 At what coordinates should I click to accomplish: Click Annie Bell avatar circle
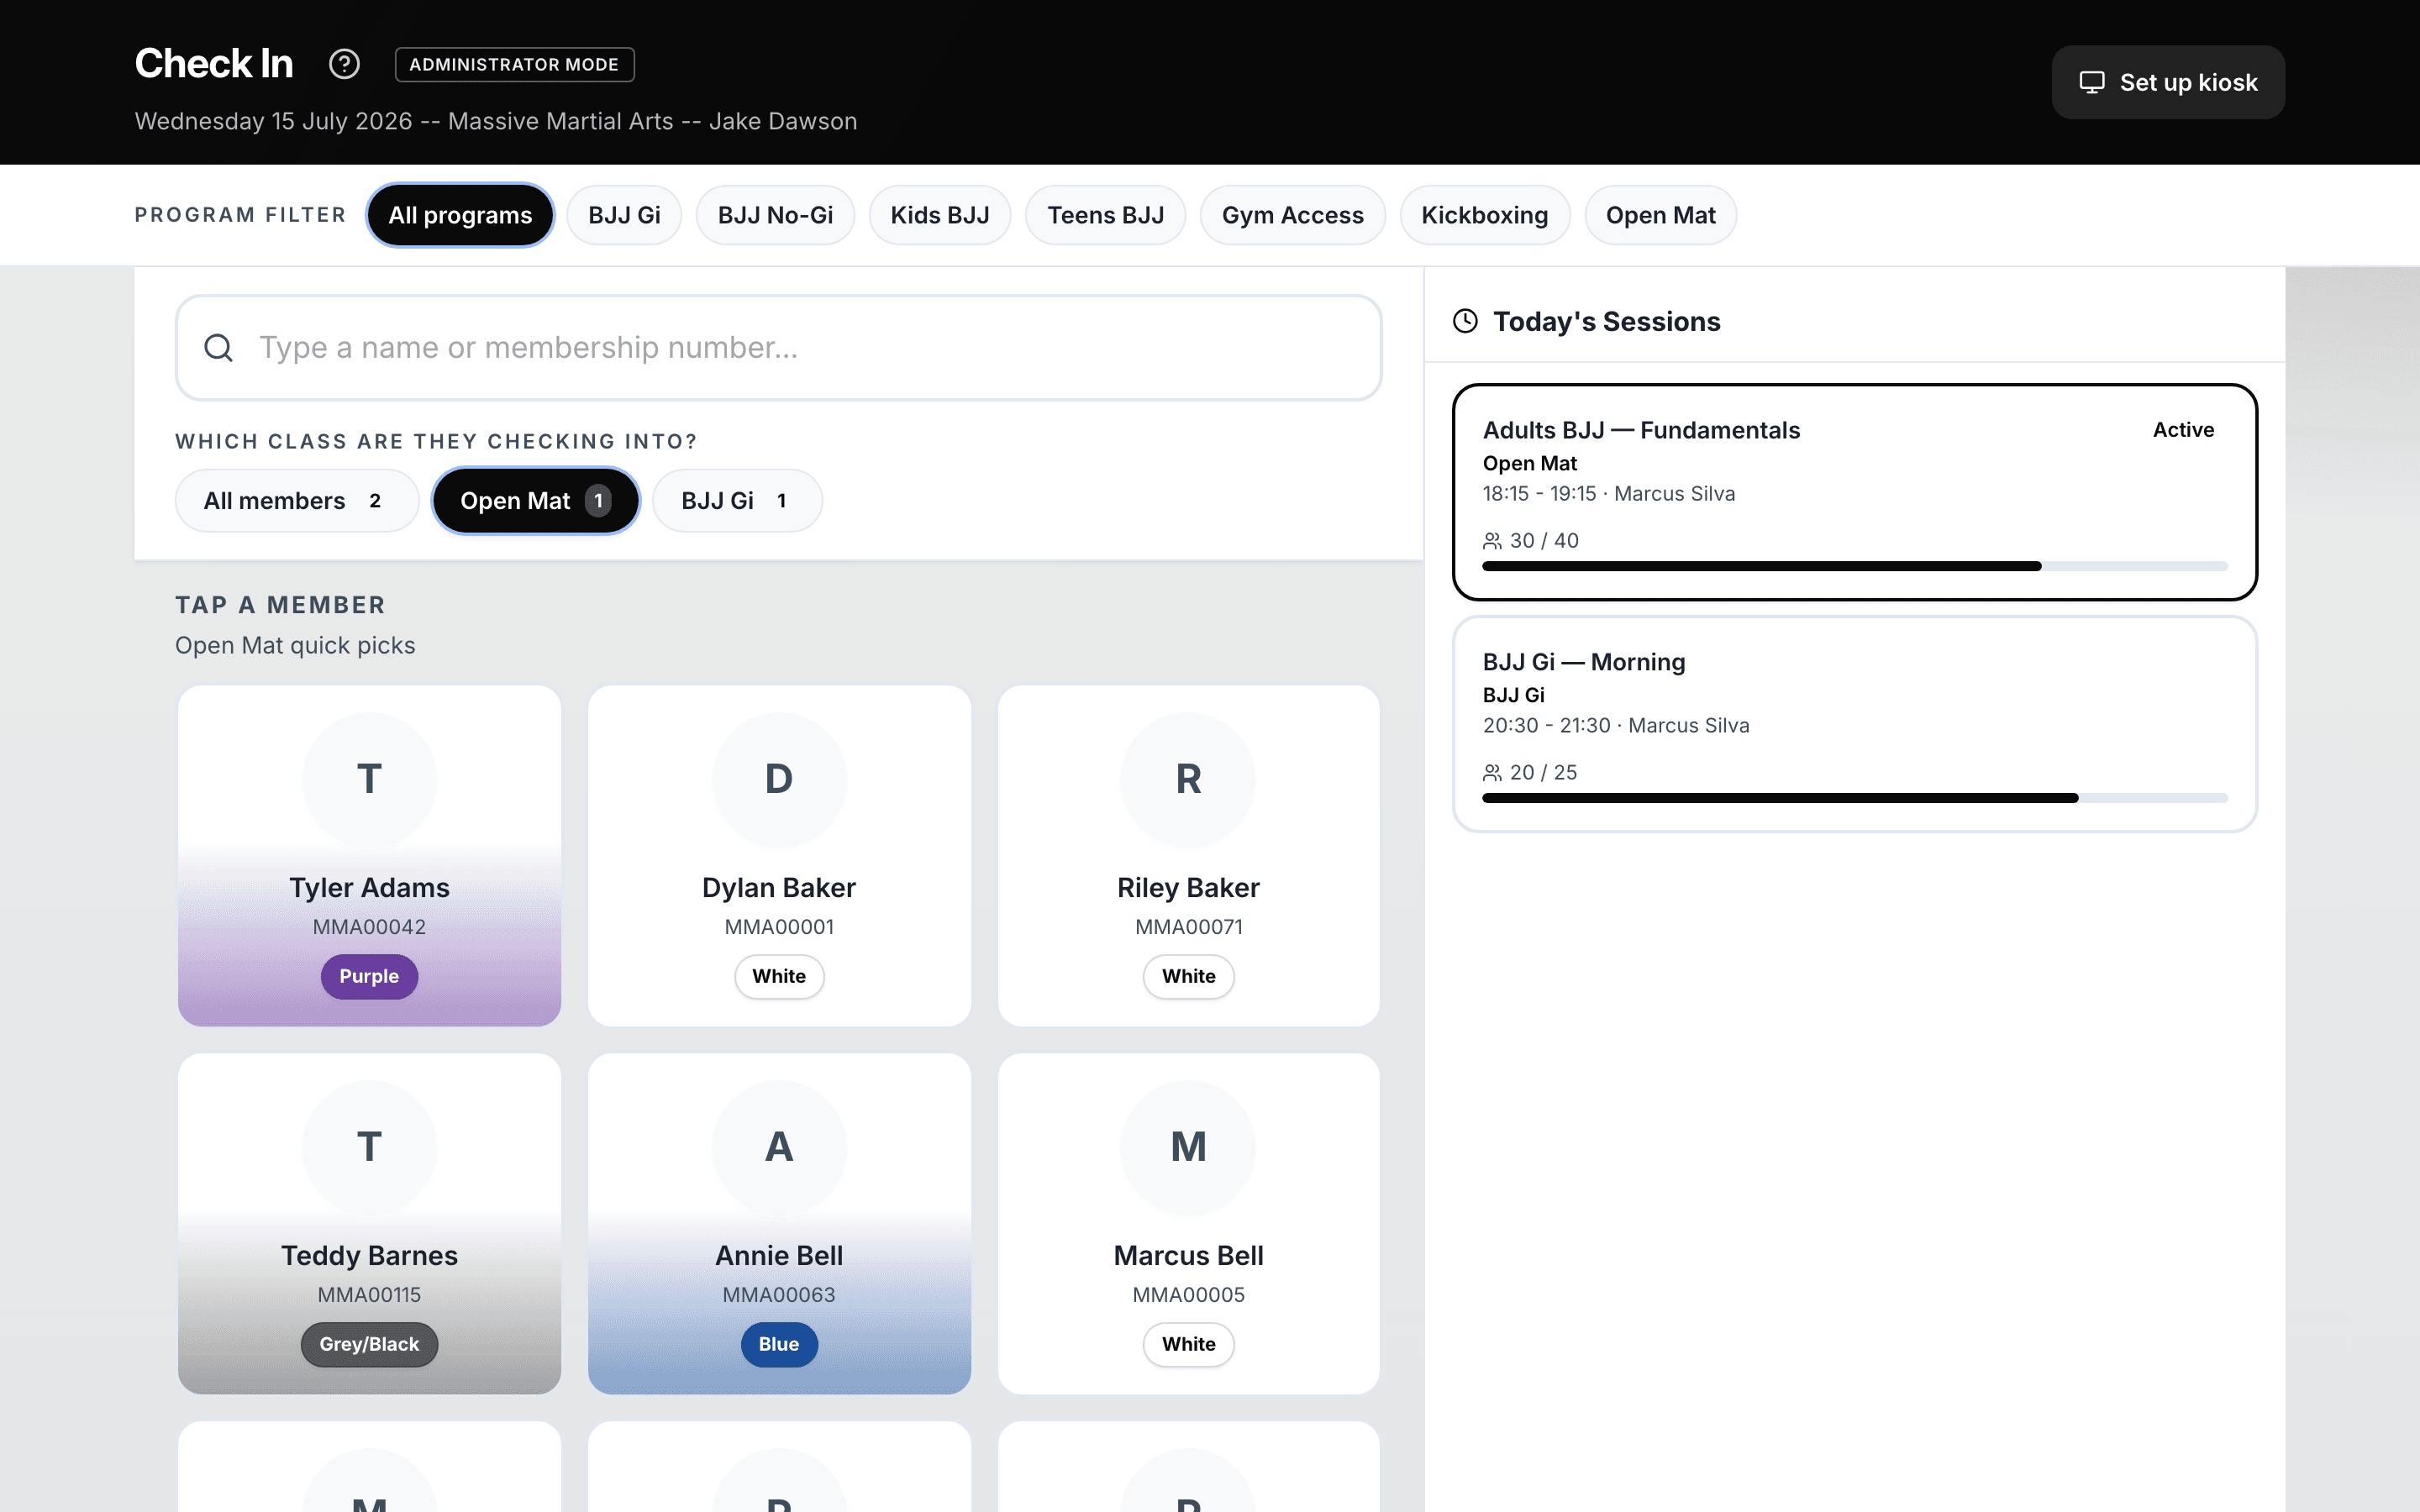(779, 1147)
